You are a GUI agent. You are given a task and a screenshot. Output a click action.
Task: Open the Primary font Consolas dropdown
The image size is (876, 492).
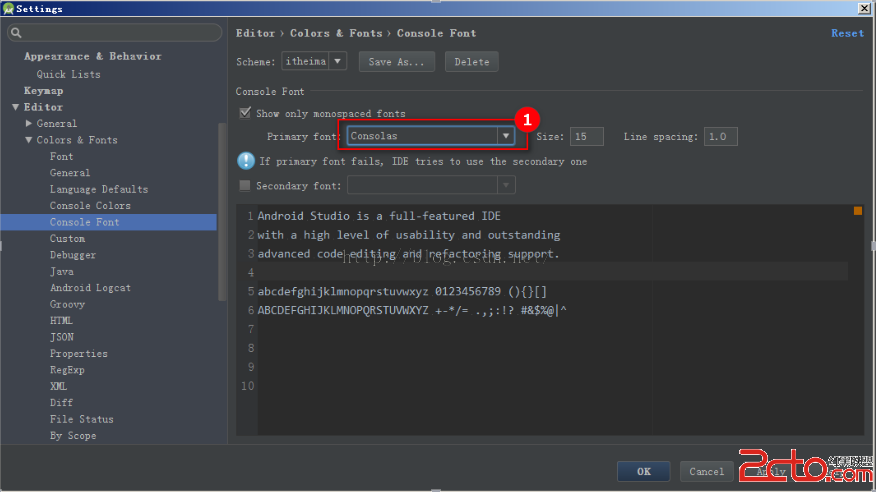pos(507,136)
